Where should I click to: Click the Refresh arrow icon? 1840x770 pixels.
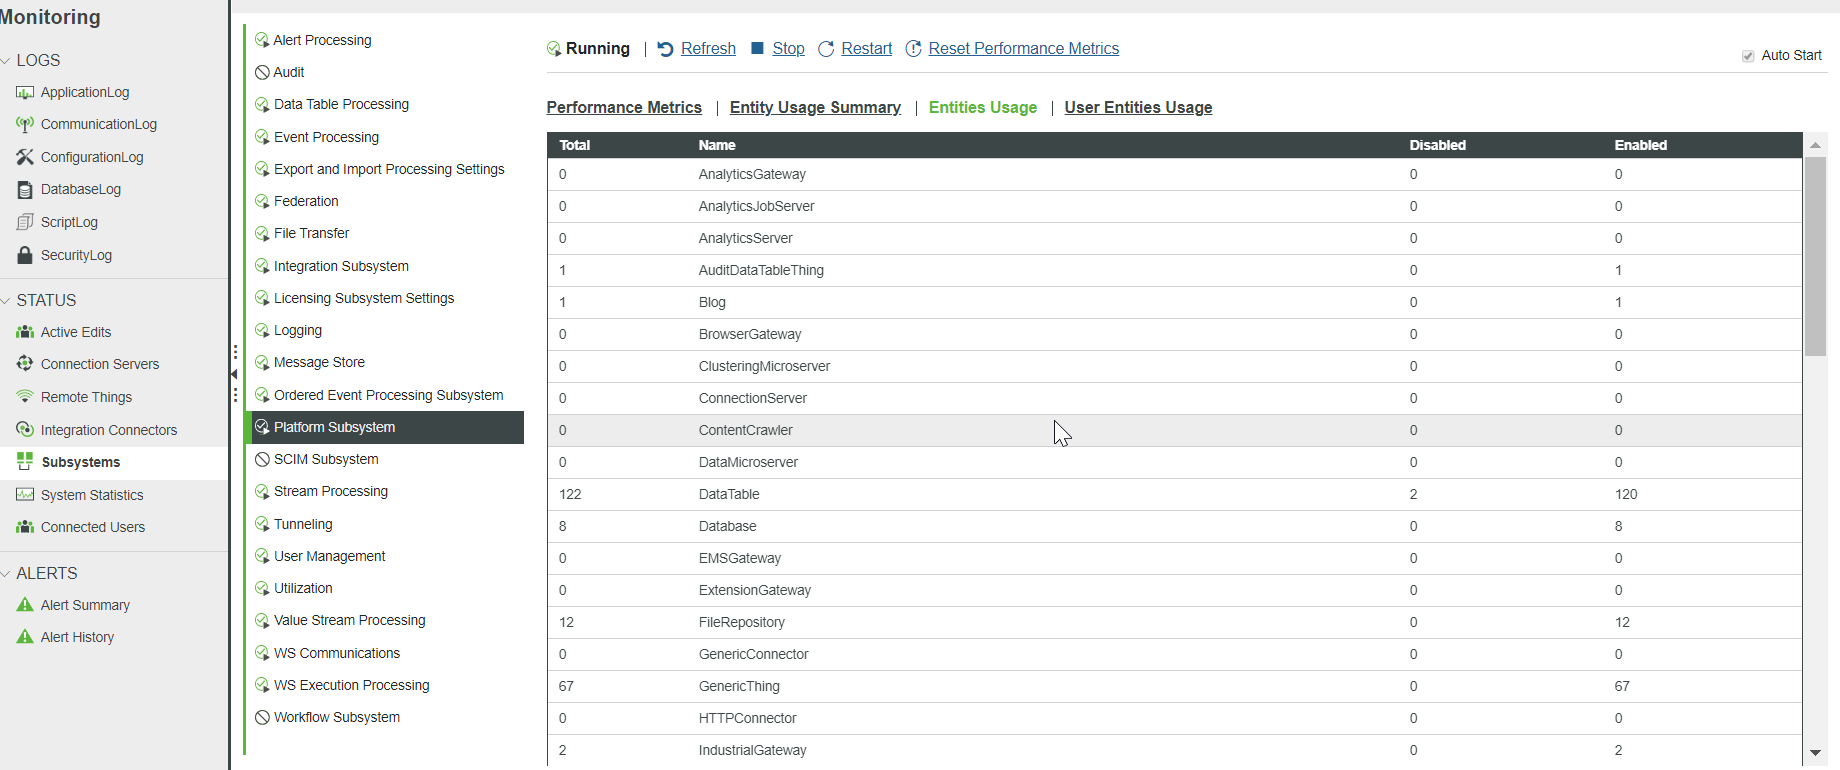point(665,49)
